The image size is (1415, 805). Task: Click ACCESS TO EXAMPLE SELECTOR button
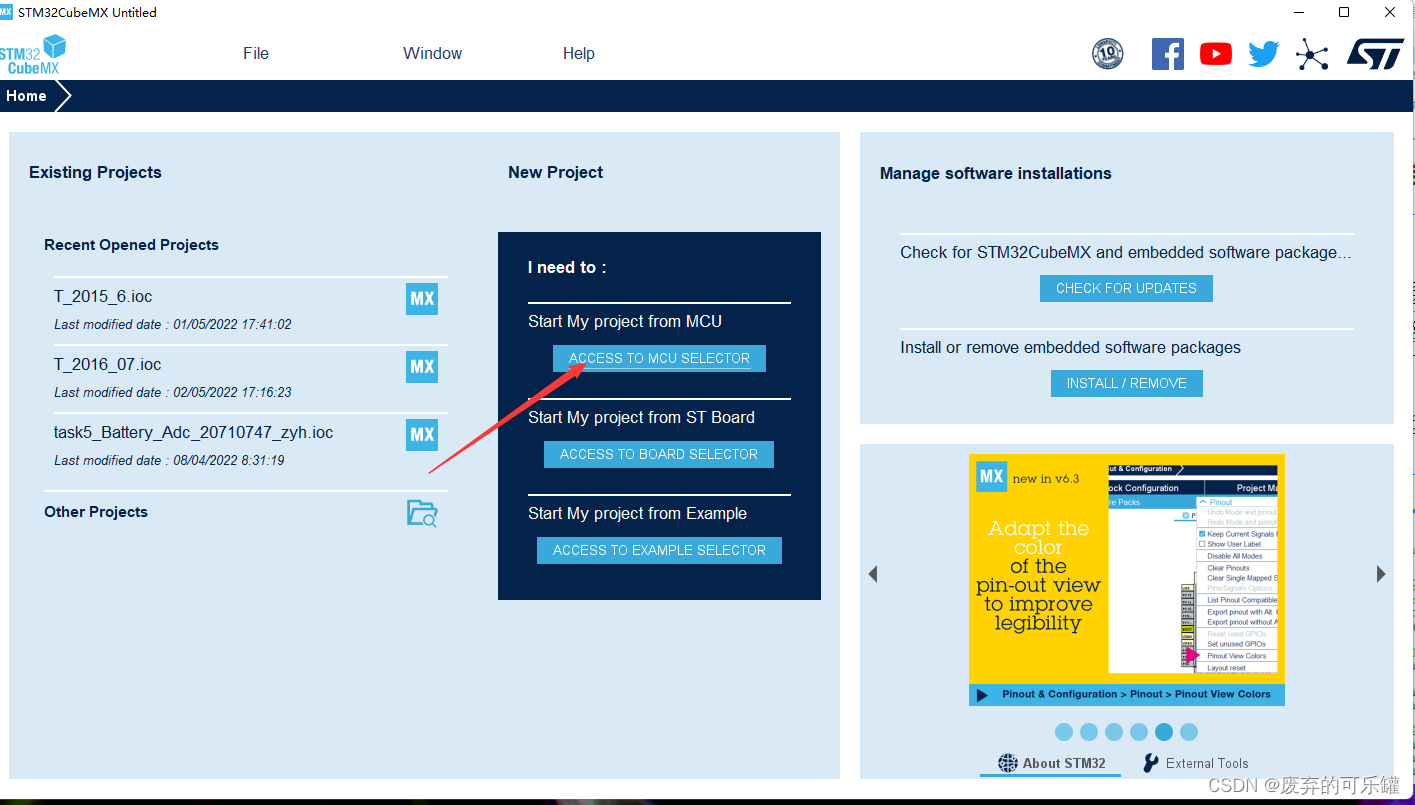point(659,550)
